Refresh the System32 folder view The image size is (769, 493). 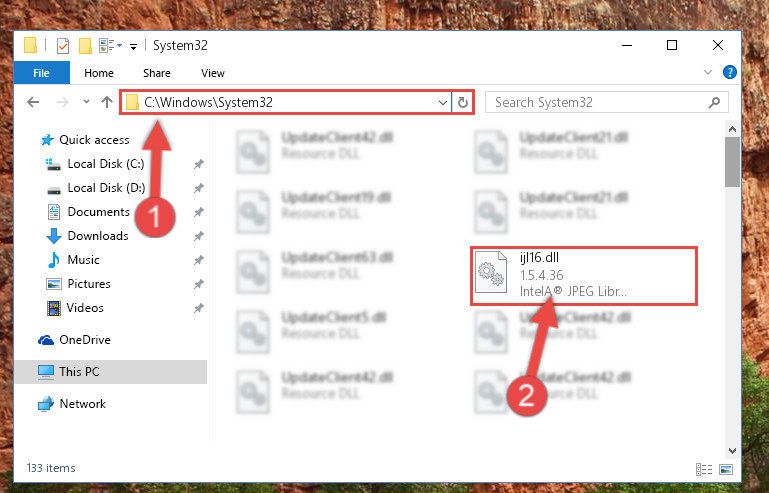click(x=462, y=103)
